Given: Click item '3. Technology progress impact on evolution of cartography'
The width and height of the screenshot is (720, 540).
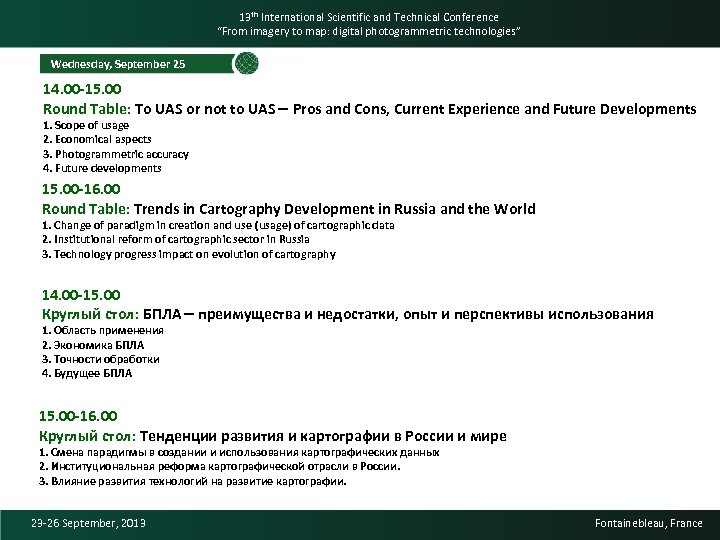Looking at the screenshot, I should [x=189, y=254].
